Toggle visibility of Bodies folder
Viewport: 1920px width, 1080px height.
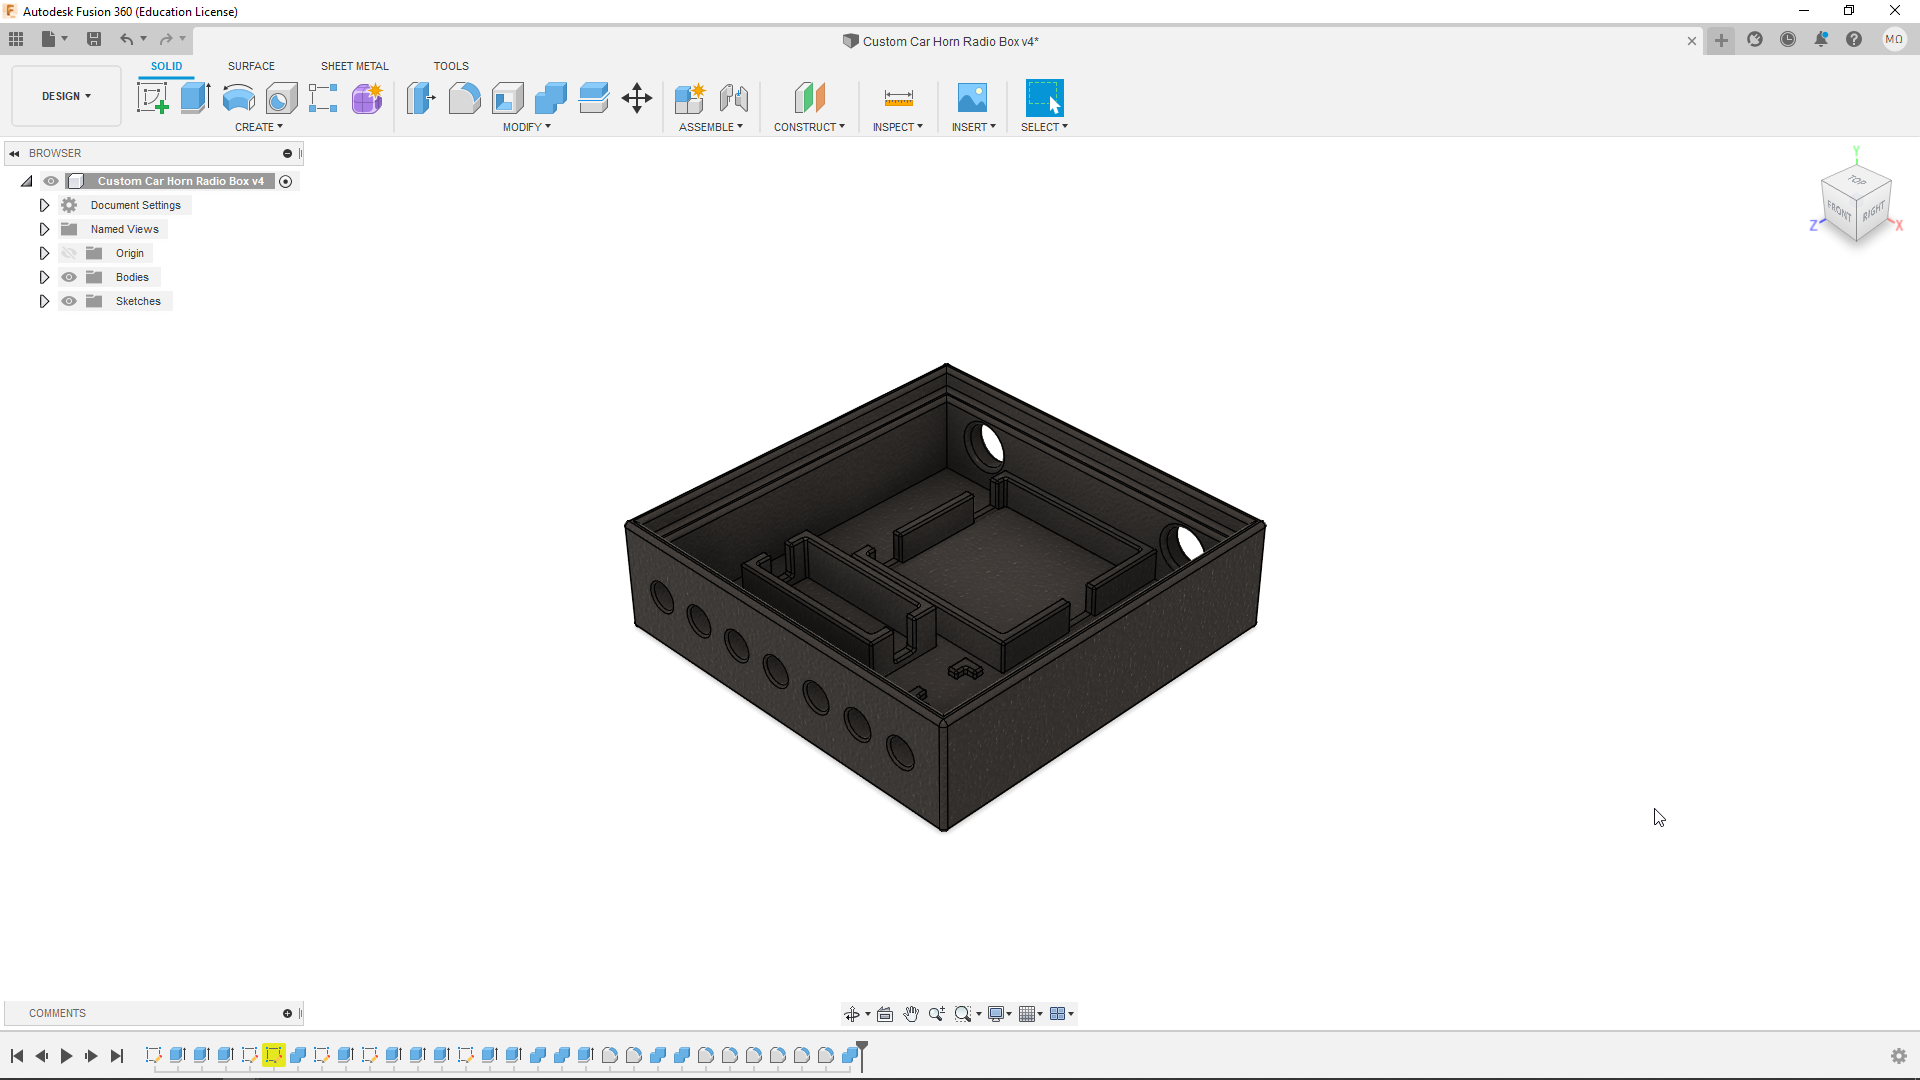(69, 277)
